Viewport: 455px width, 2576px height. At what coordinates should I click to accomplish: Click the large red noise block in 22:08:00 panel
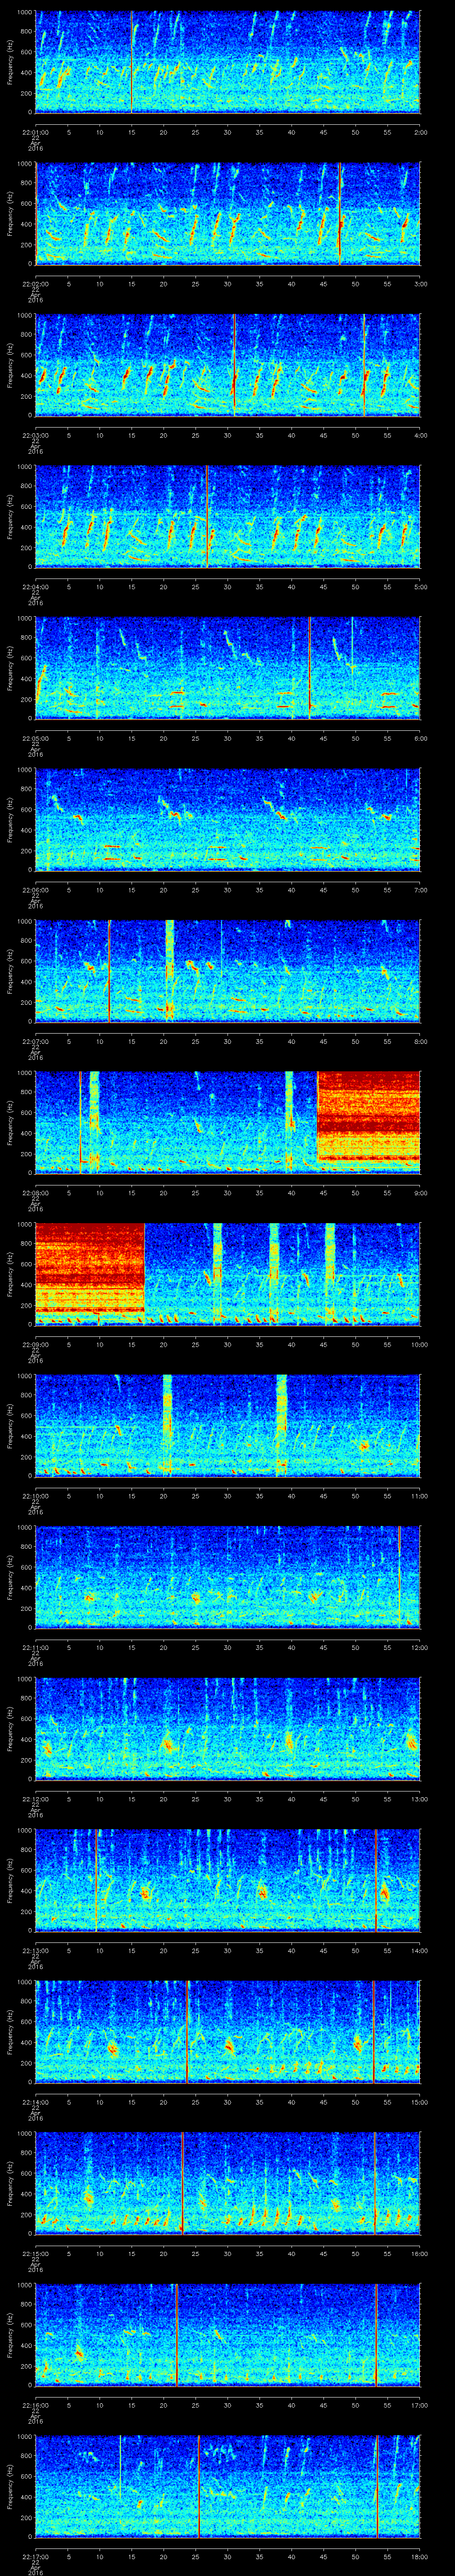pyautogui.click(x=368, y=1116)
